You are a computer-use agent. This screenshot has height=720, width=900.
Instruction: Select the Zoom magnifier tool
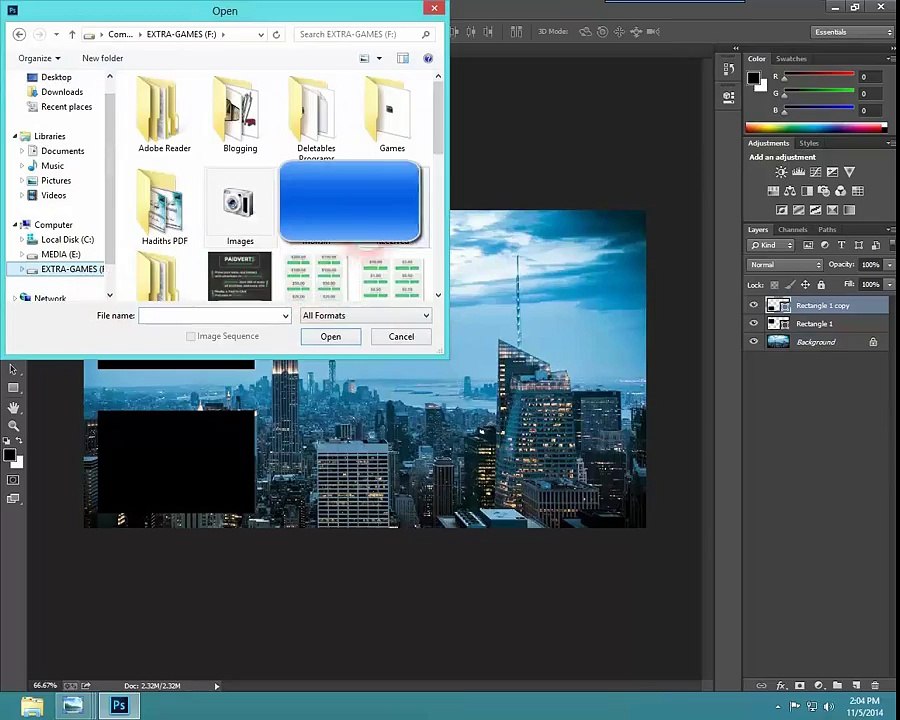coord(13,426)
